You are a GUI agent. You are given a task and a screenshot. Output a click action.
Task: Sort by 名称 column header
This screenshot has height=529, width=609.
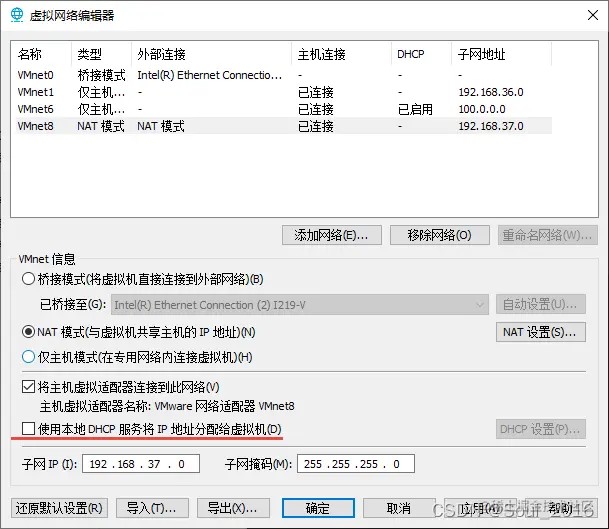coord(43,54)
